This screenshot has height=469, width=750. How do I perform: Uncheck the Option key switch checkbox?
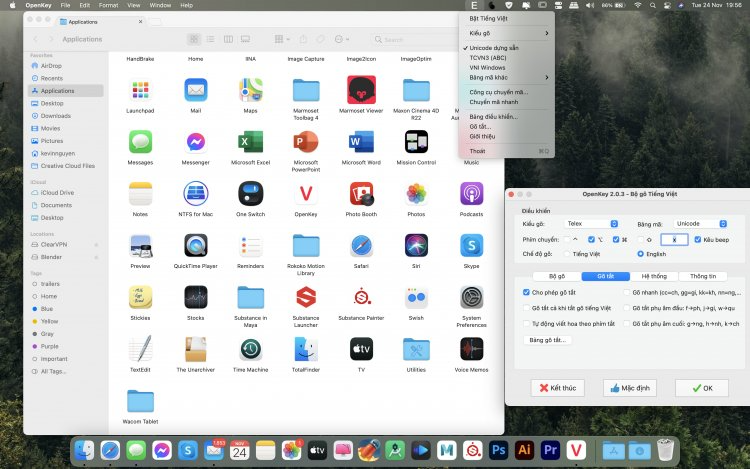click(592, 240)
